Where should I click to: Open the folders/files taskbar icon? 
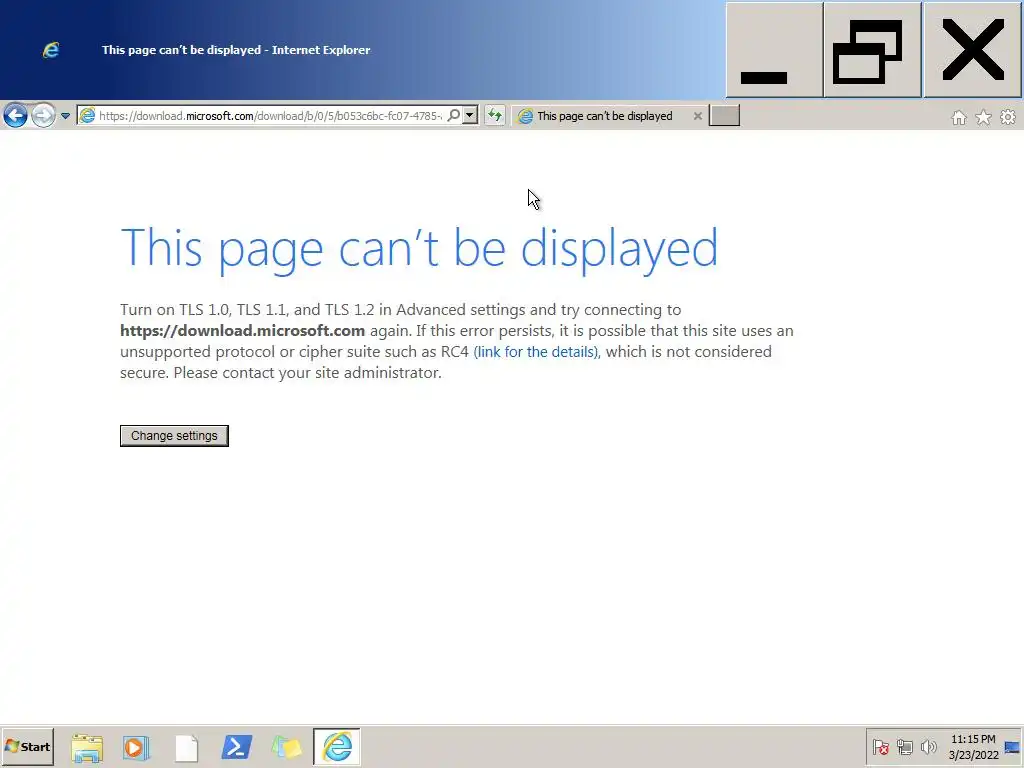(286, 747)
